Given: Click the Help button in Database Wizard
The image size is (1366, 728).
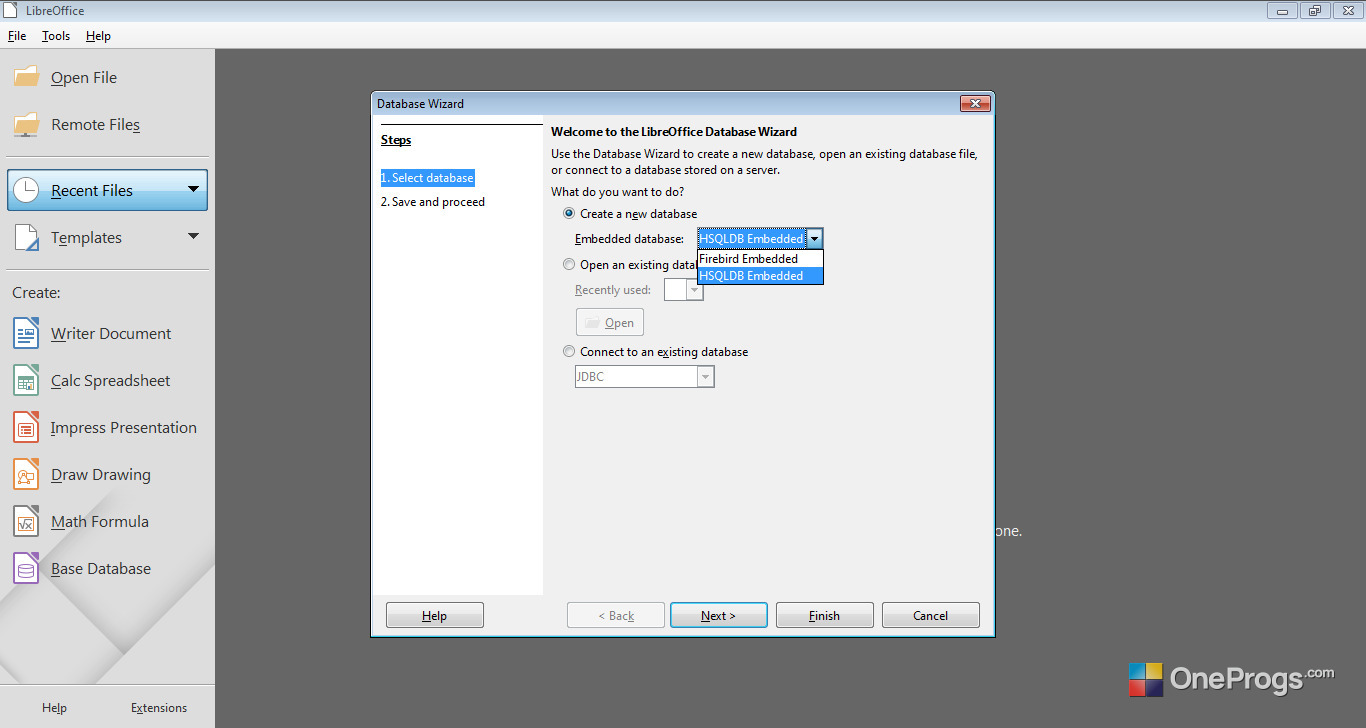Looking at the screenshot, I should (x=435, y=615).
